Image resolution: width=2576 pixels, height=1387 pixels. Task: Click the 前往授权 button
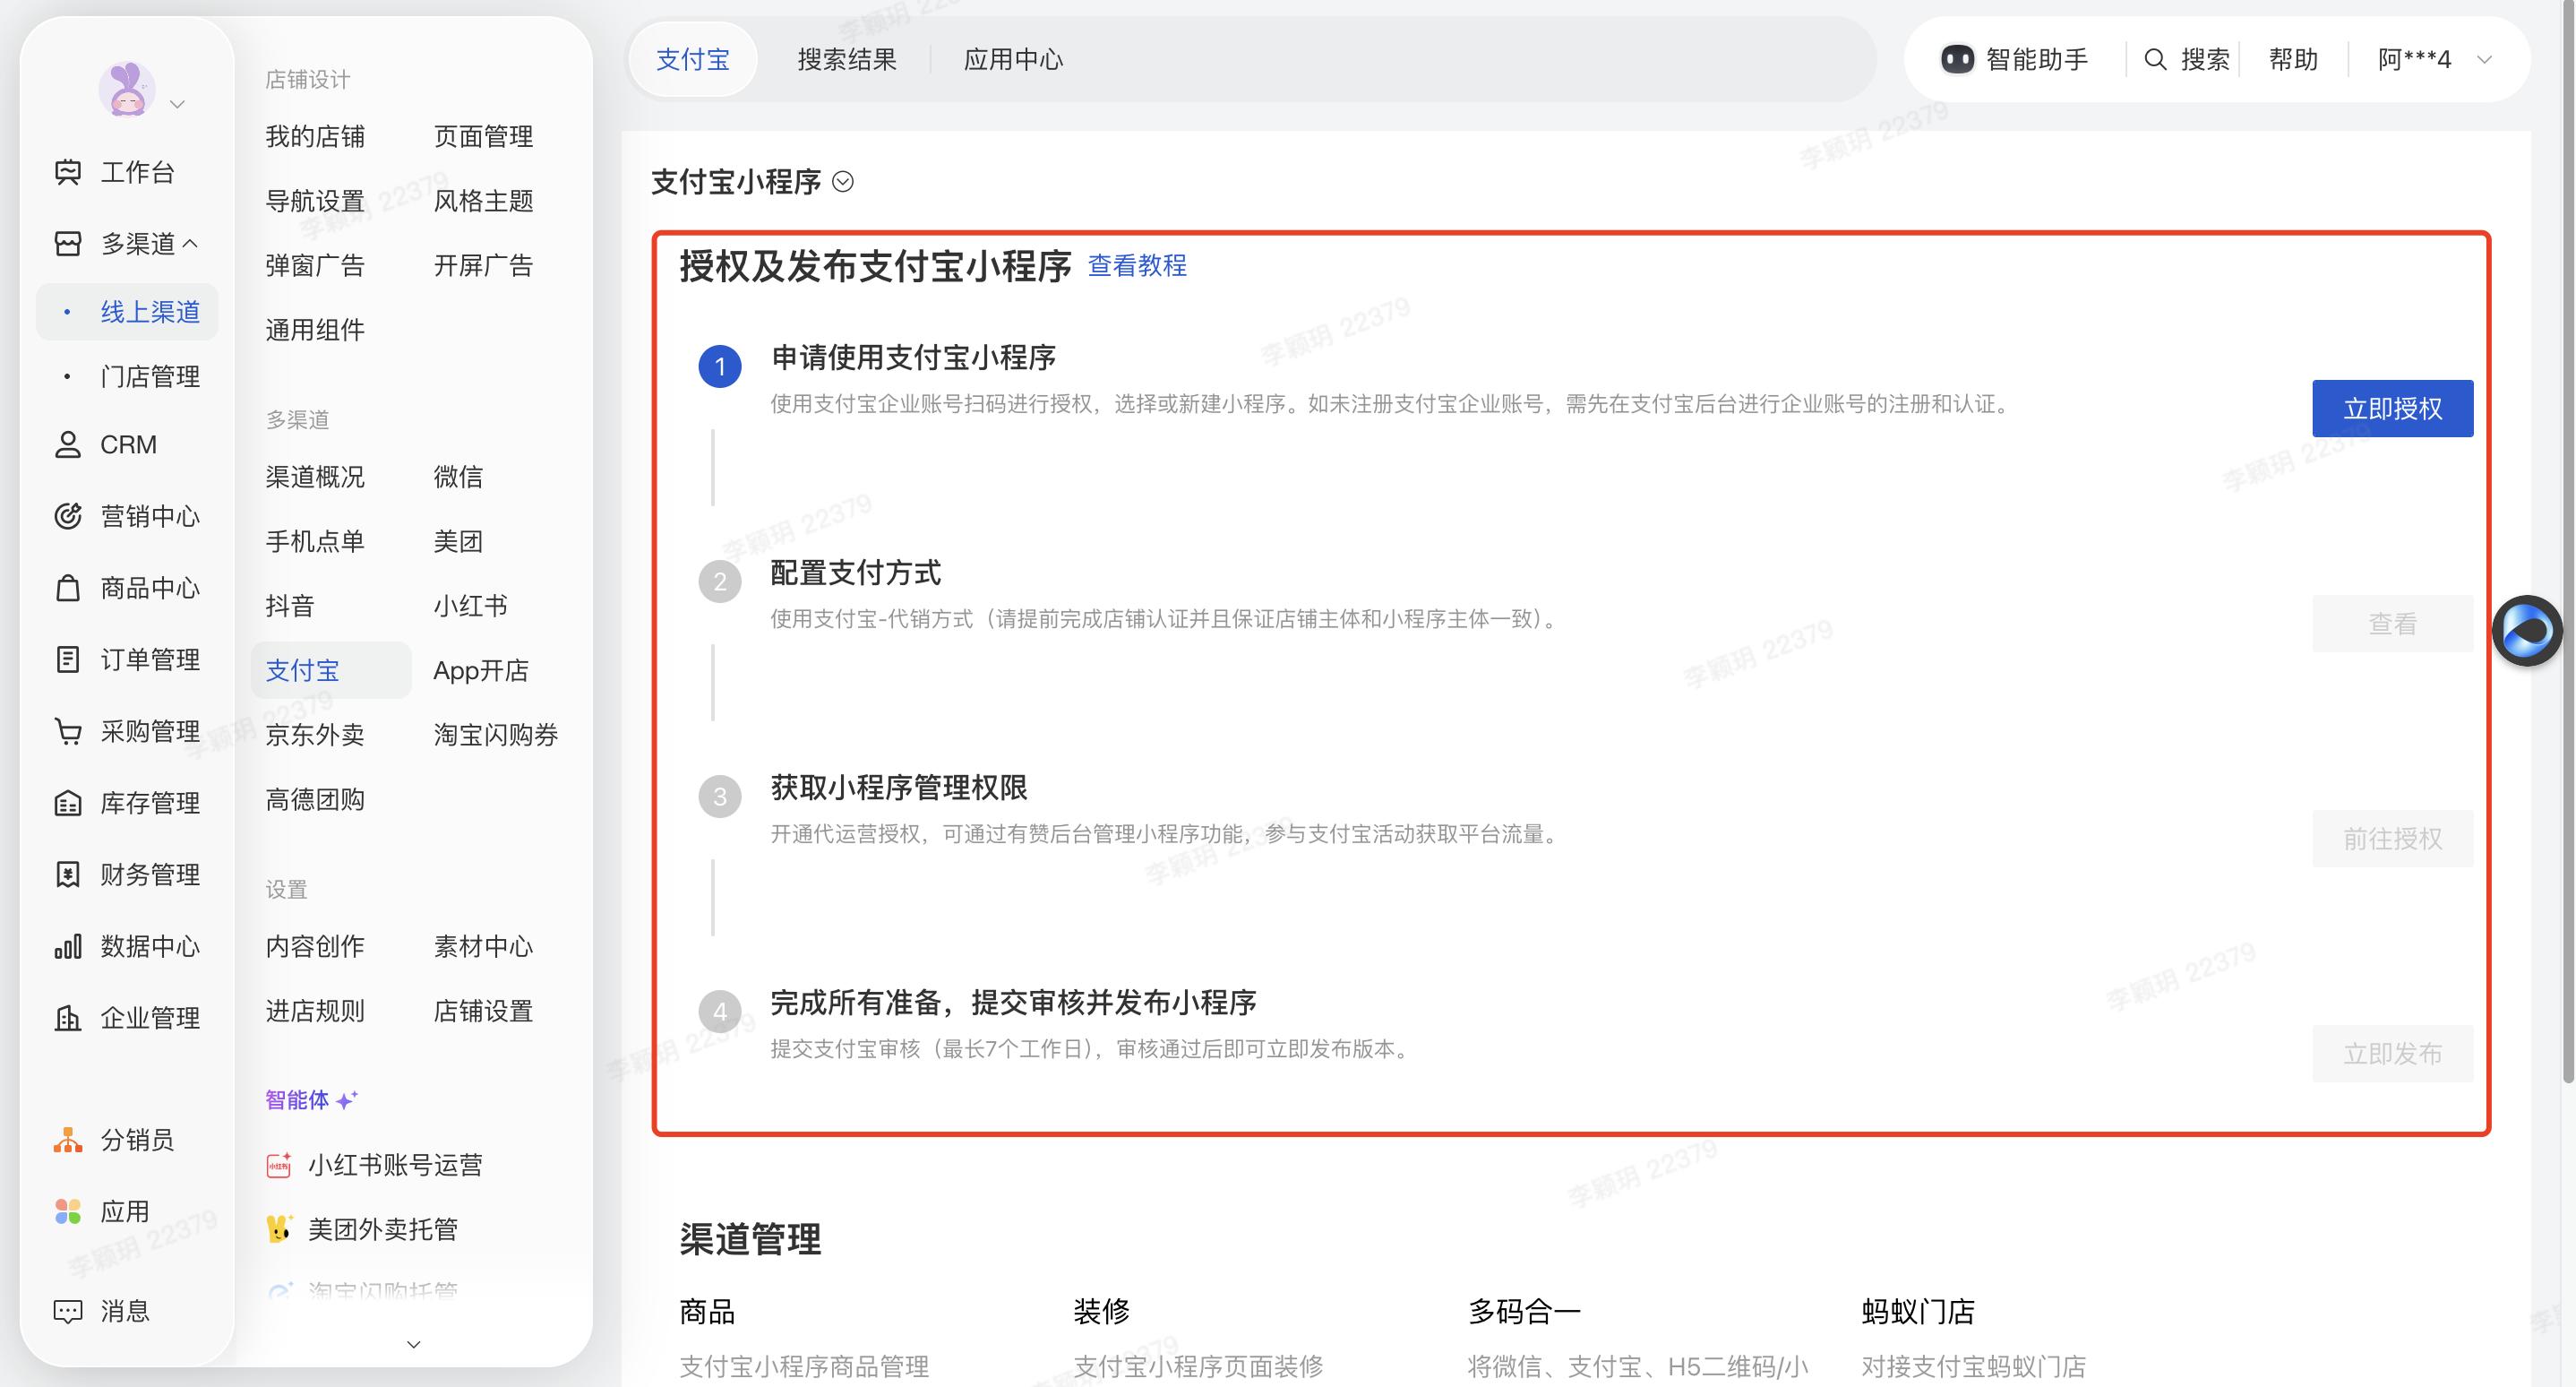2392,838
